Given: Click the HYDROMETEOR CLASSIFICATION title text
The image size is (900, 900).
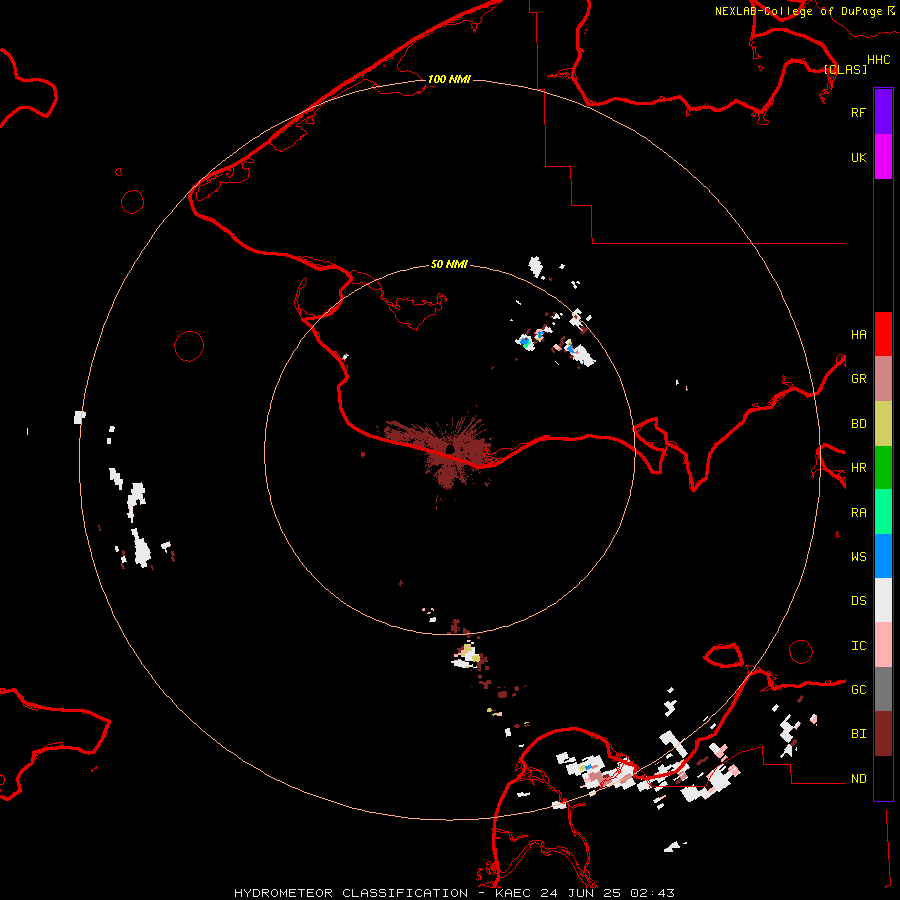Looking at the screenshot, I should (351, 893).
